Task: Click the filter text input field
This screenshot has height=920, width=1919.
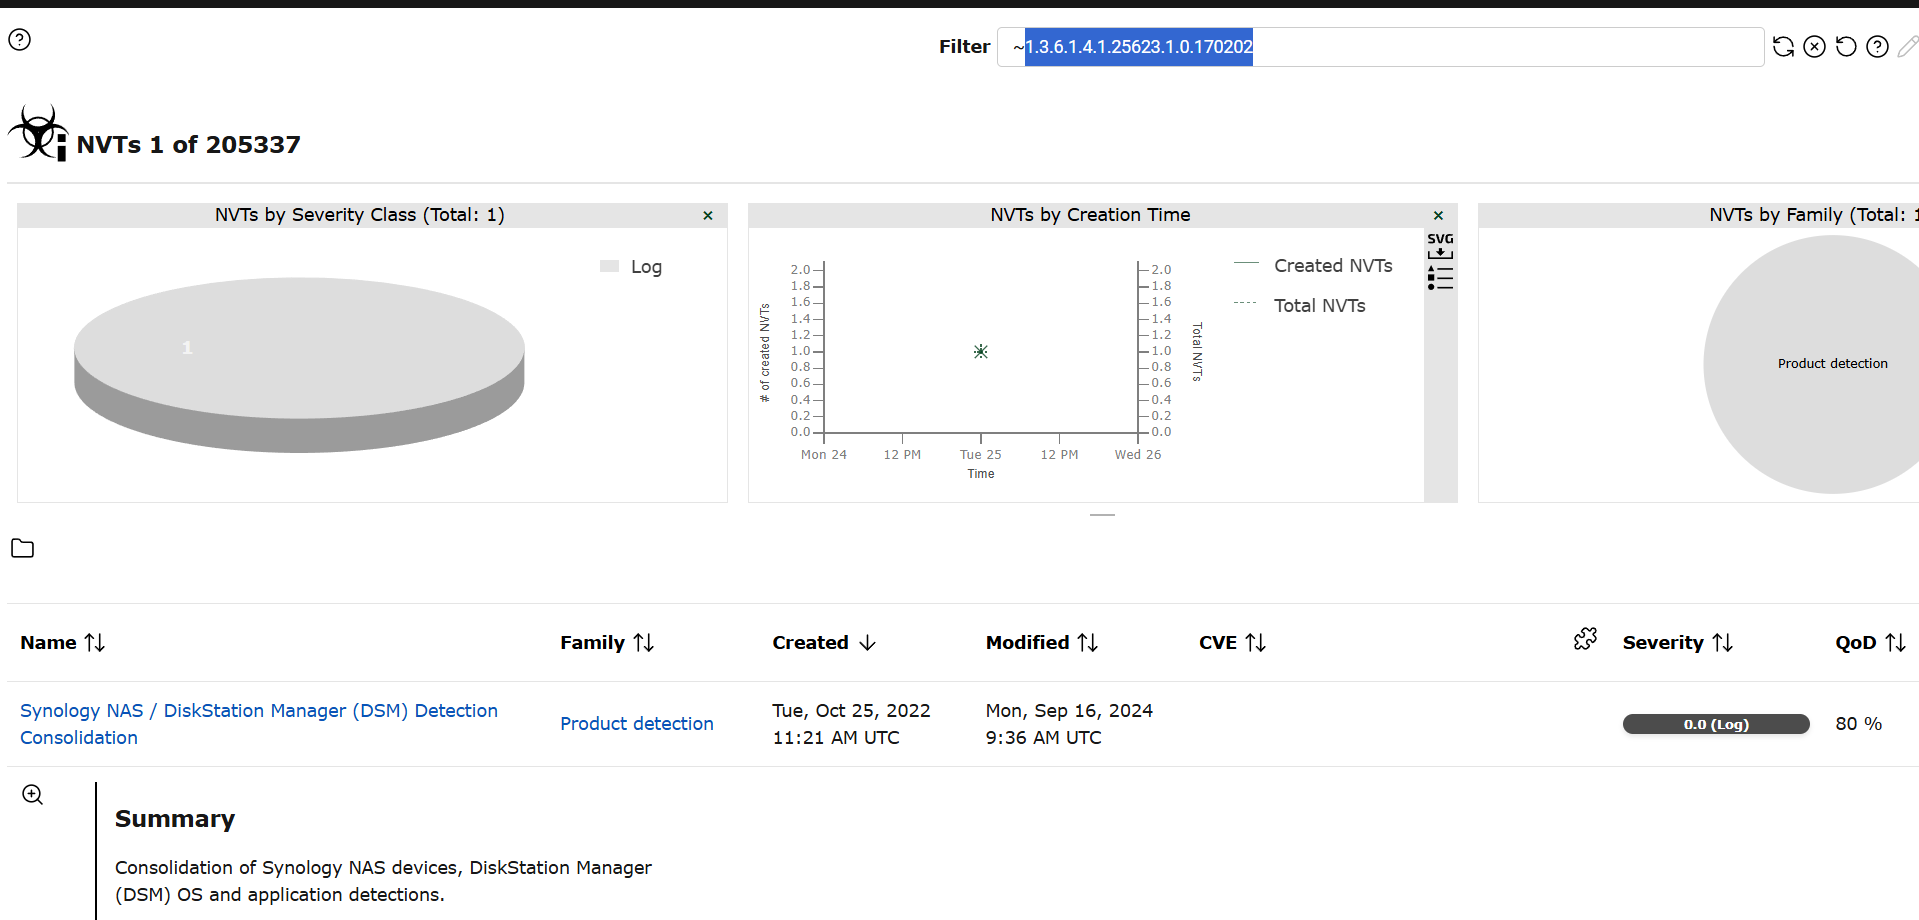Action: coord(1380,47)
